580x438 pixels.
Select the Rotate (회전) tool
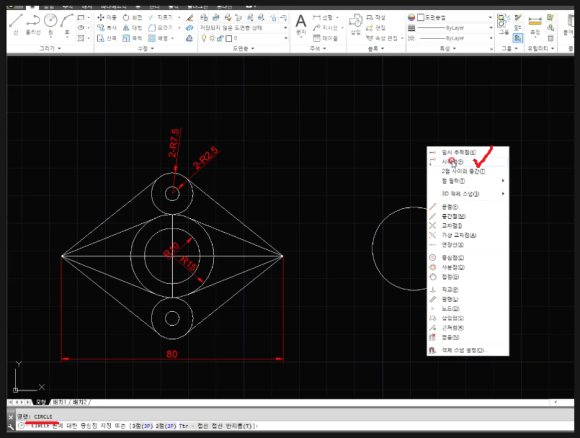132,17
